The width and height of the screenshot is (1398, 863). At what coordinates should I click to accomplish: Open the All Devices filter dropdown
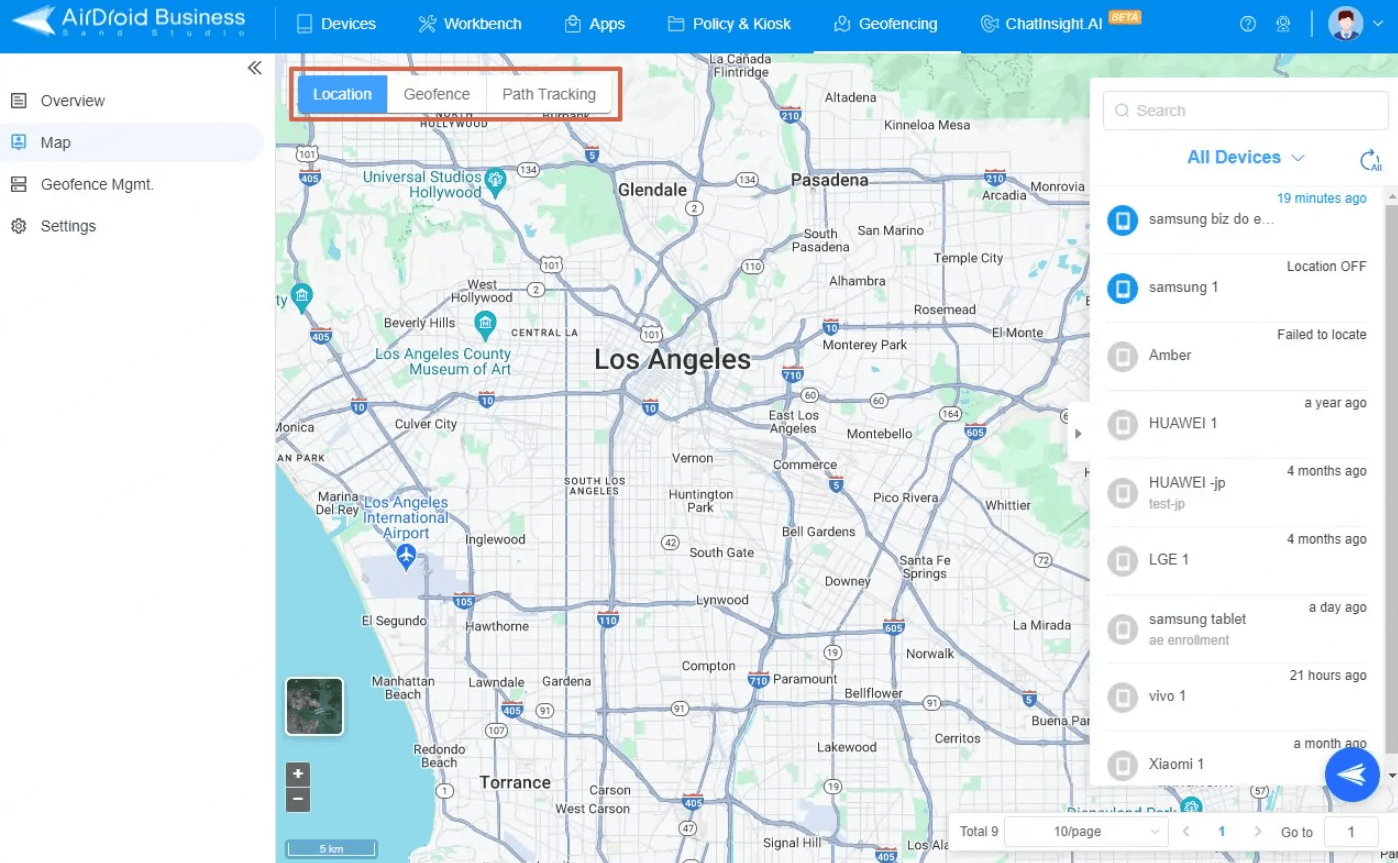[1245, 157]
